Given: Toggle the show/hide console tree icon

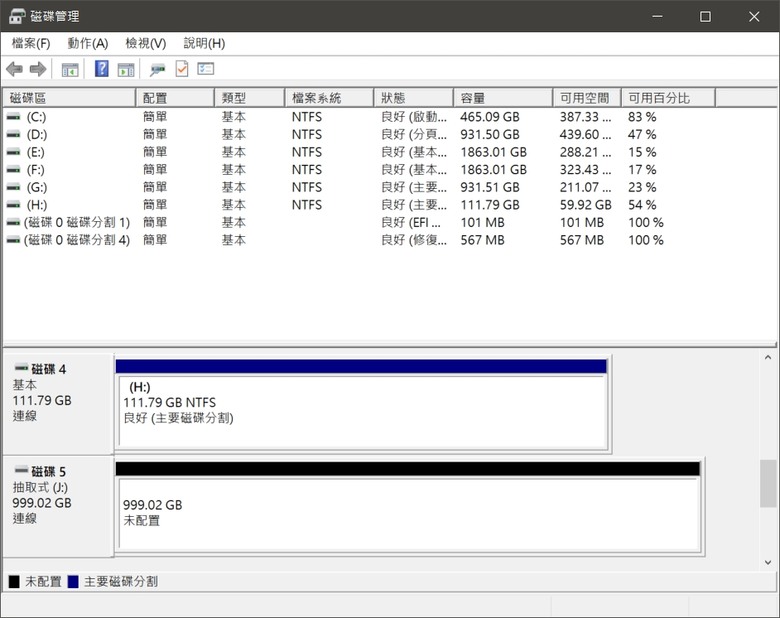Looking at the screenshot, I should click(x=70, y=69).
